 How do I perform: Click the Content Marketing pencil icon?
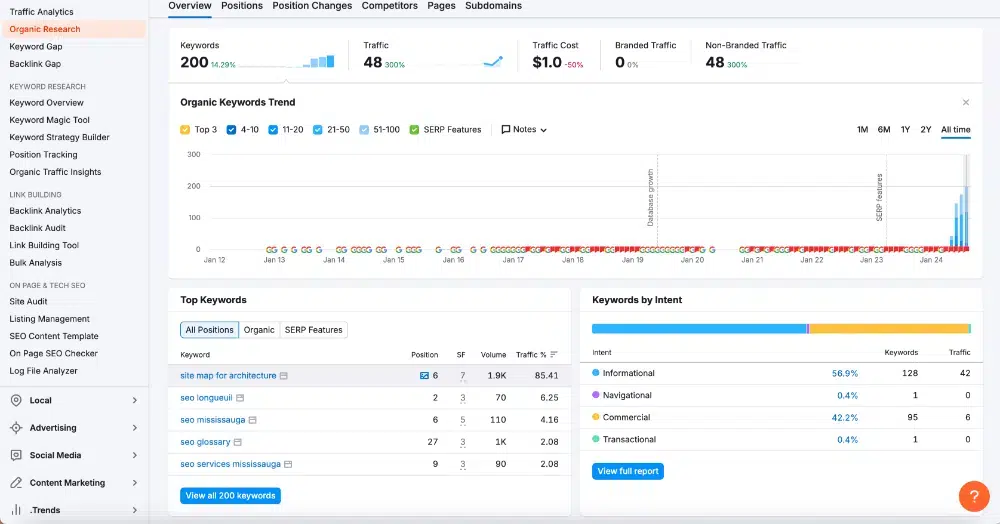click(x=16, y=483)
